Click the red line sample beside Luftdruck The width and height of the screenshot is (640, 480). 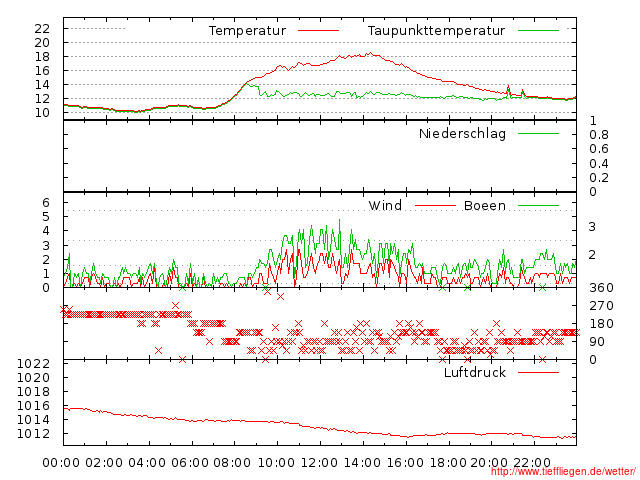coord(538,372)
